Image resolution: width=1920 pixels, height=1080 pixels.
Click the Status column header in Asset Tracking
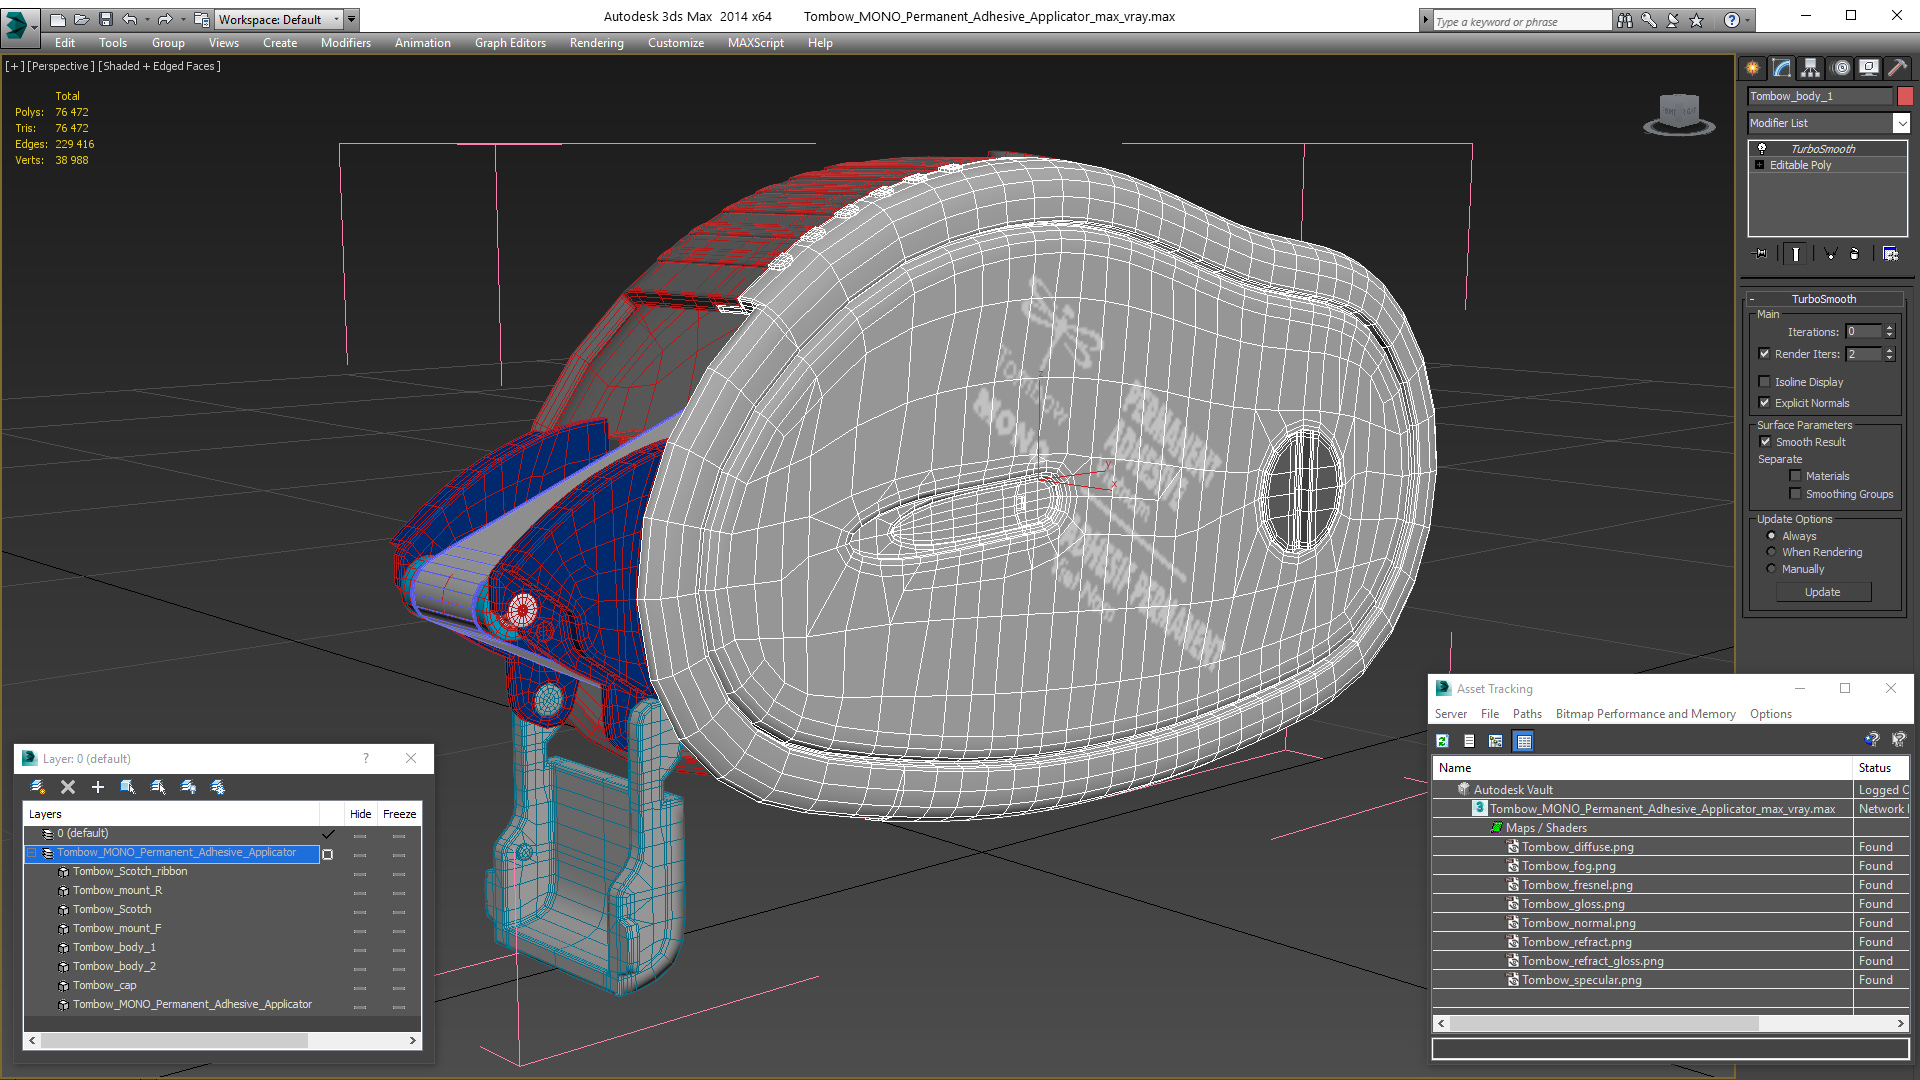(x=1880, y=768)
